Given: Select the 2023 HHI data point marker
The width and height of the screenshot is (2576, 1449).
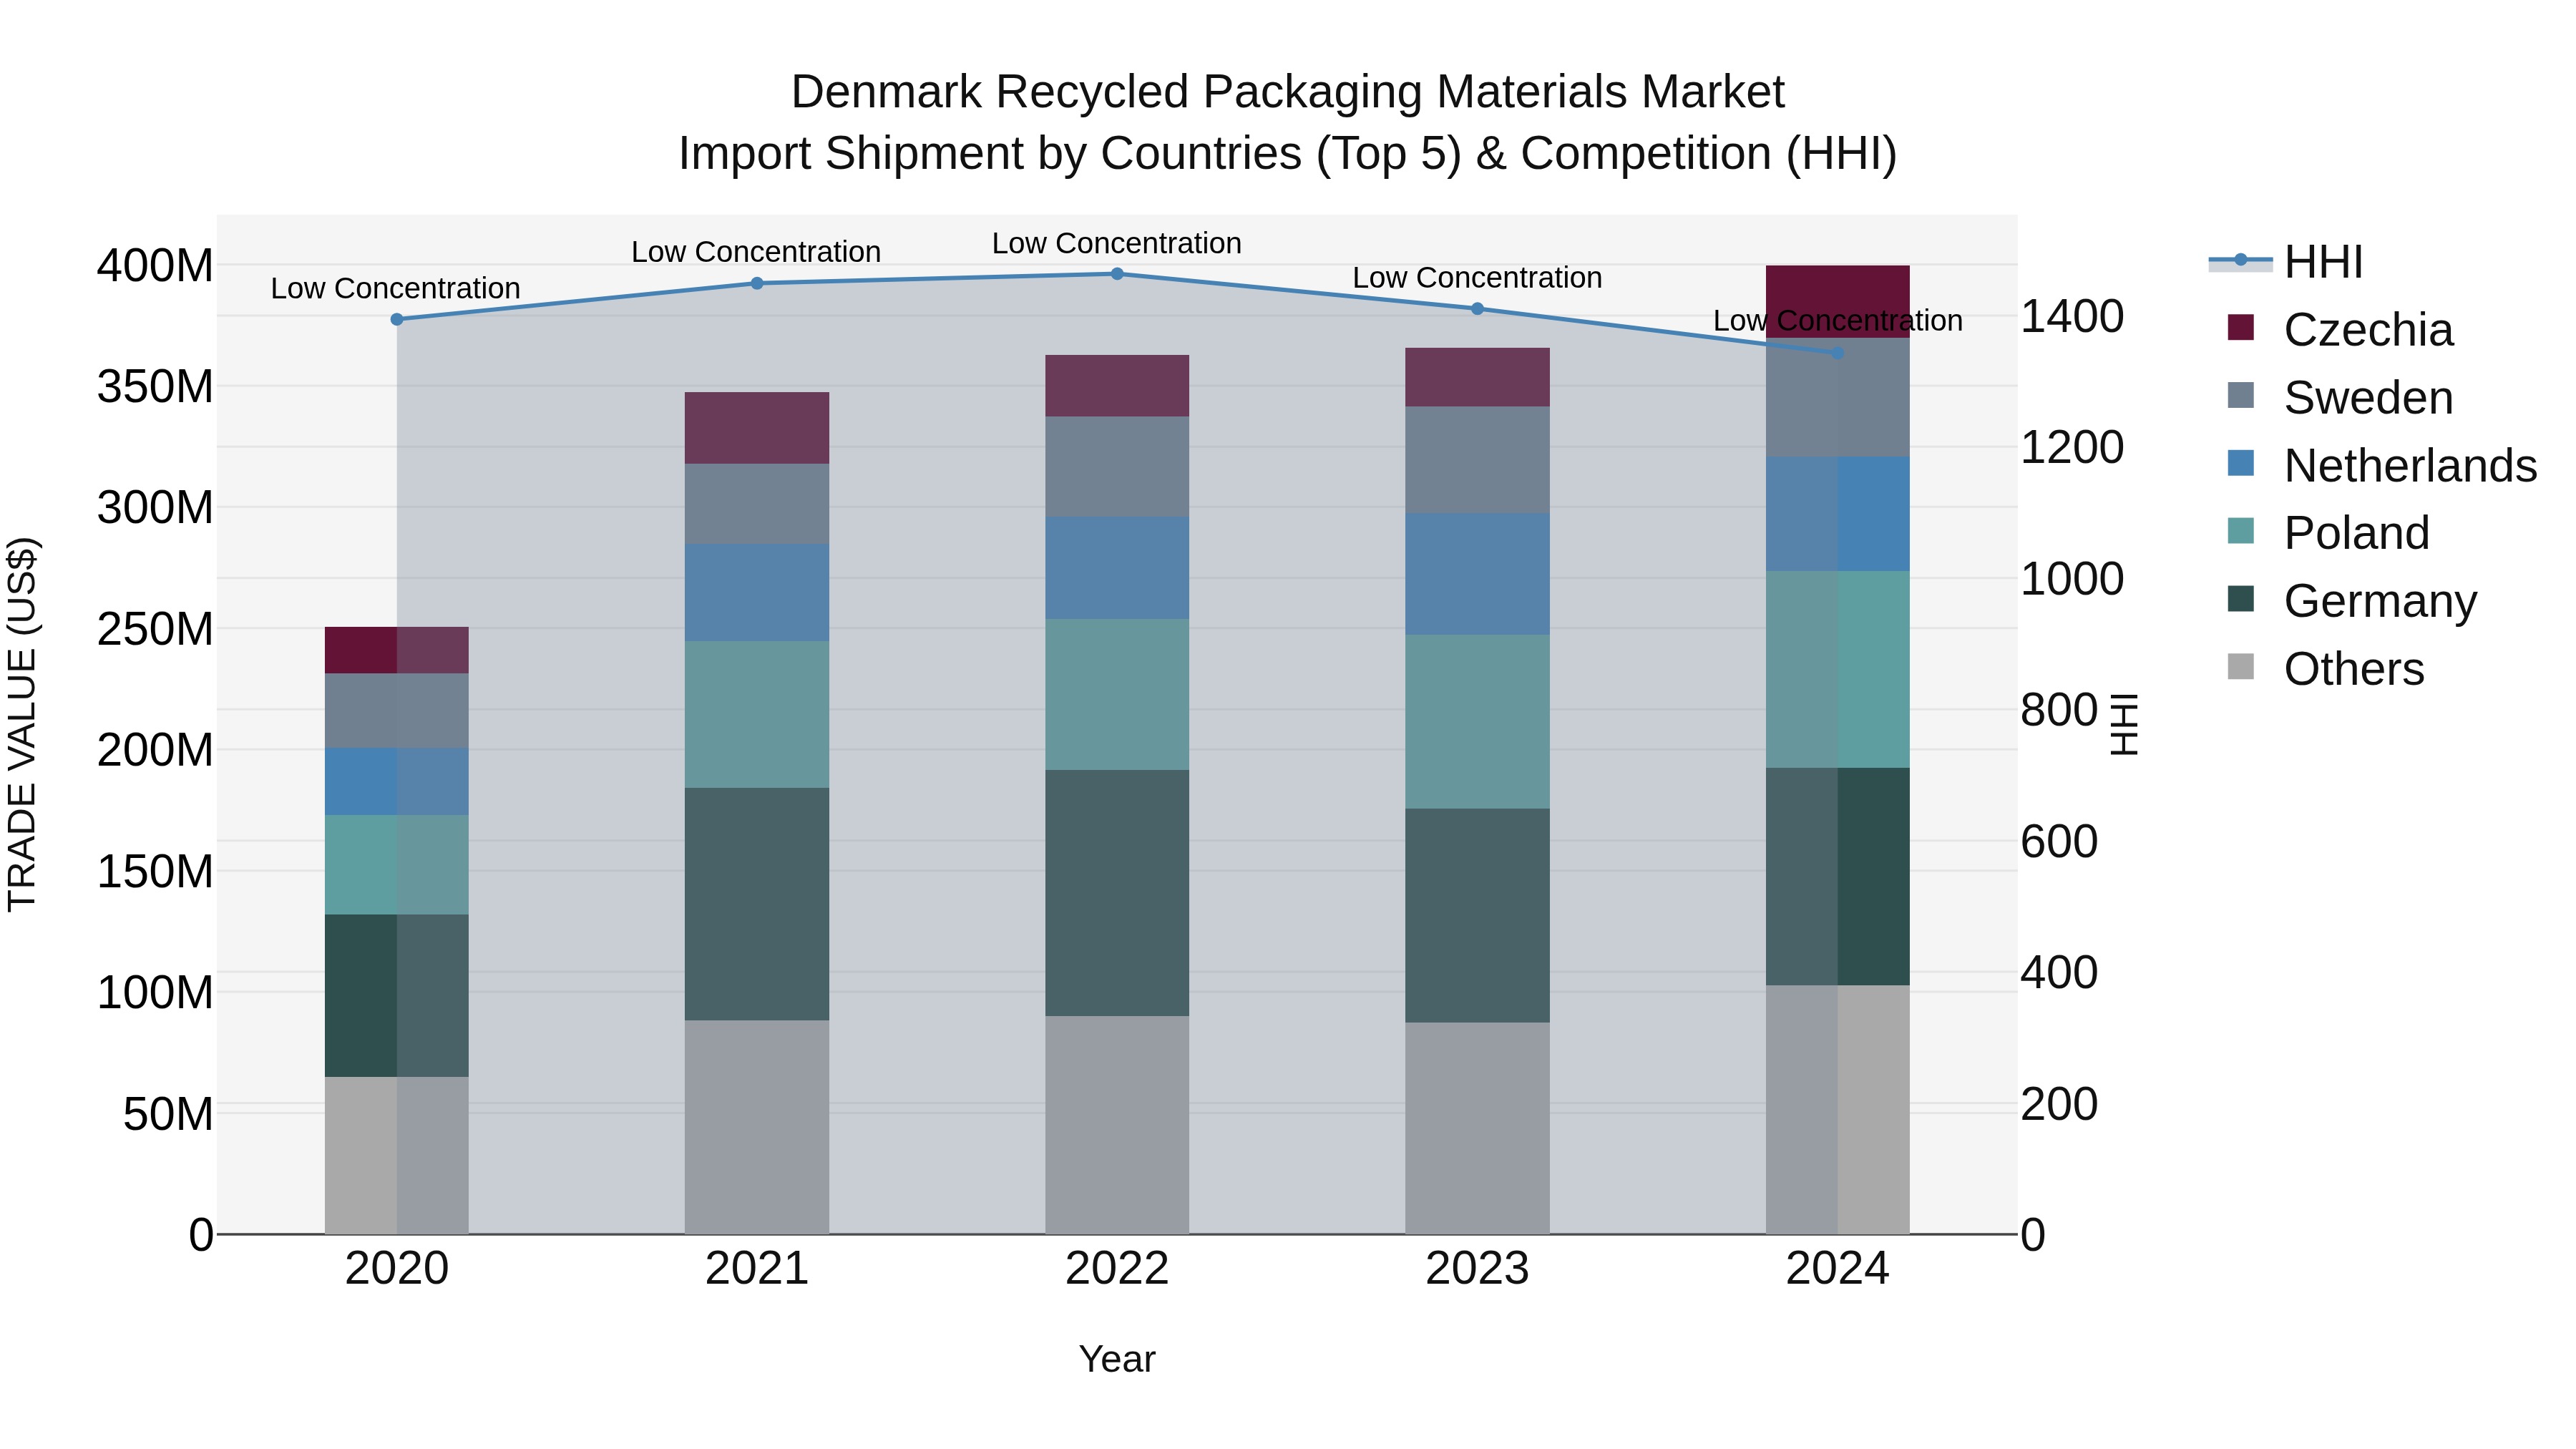Looking at the screenshot, I should tap(1477, 309).
